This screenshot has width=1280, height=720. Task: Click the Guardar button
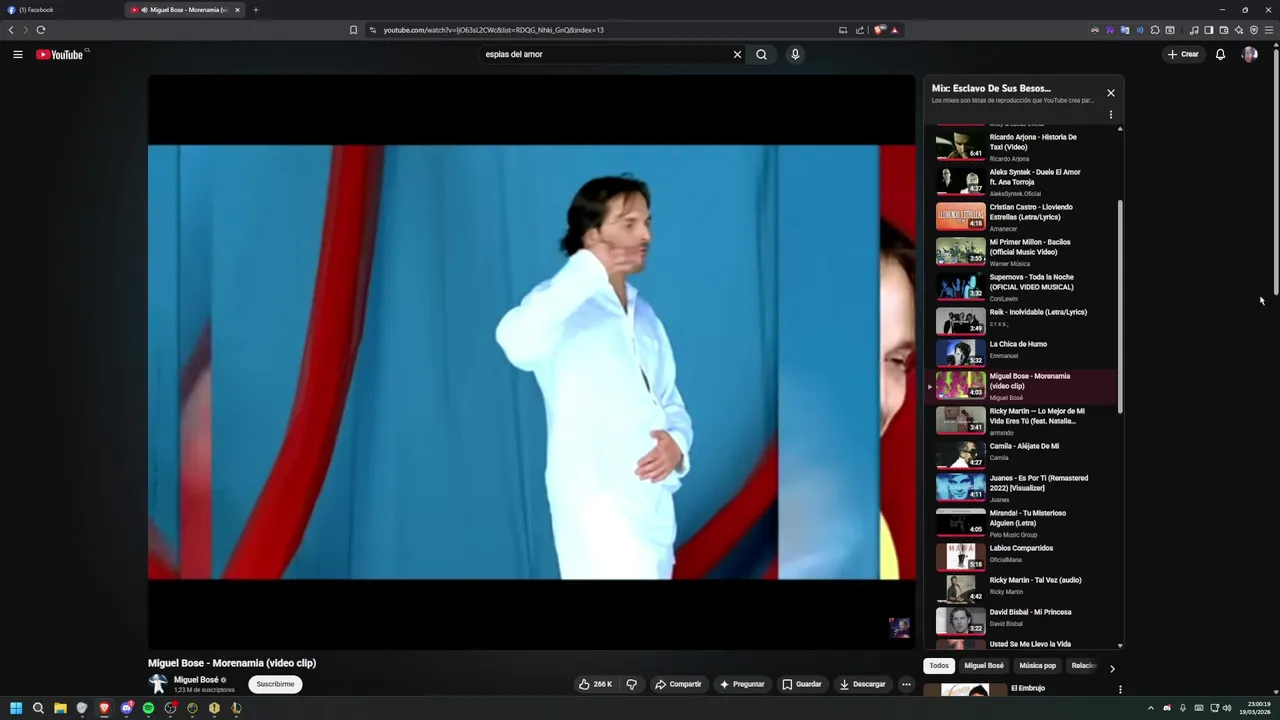(x=802, y=684)
